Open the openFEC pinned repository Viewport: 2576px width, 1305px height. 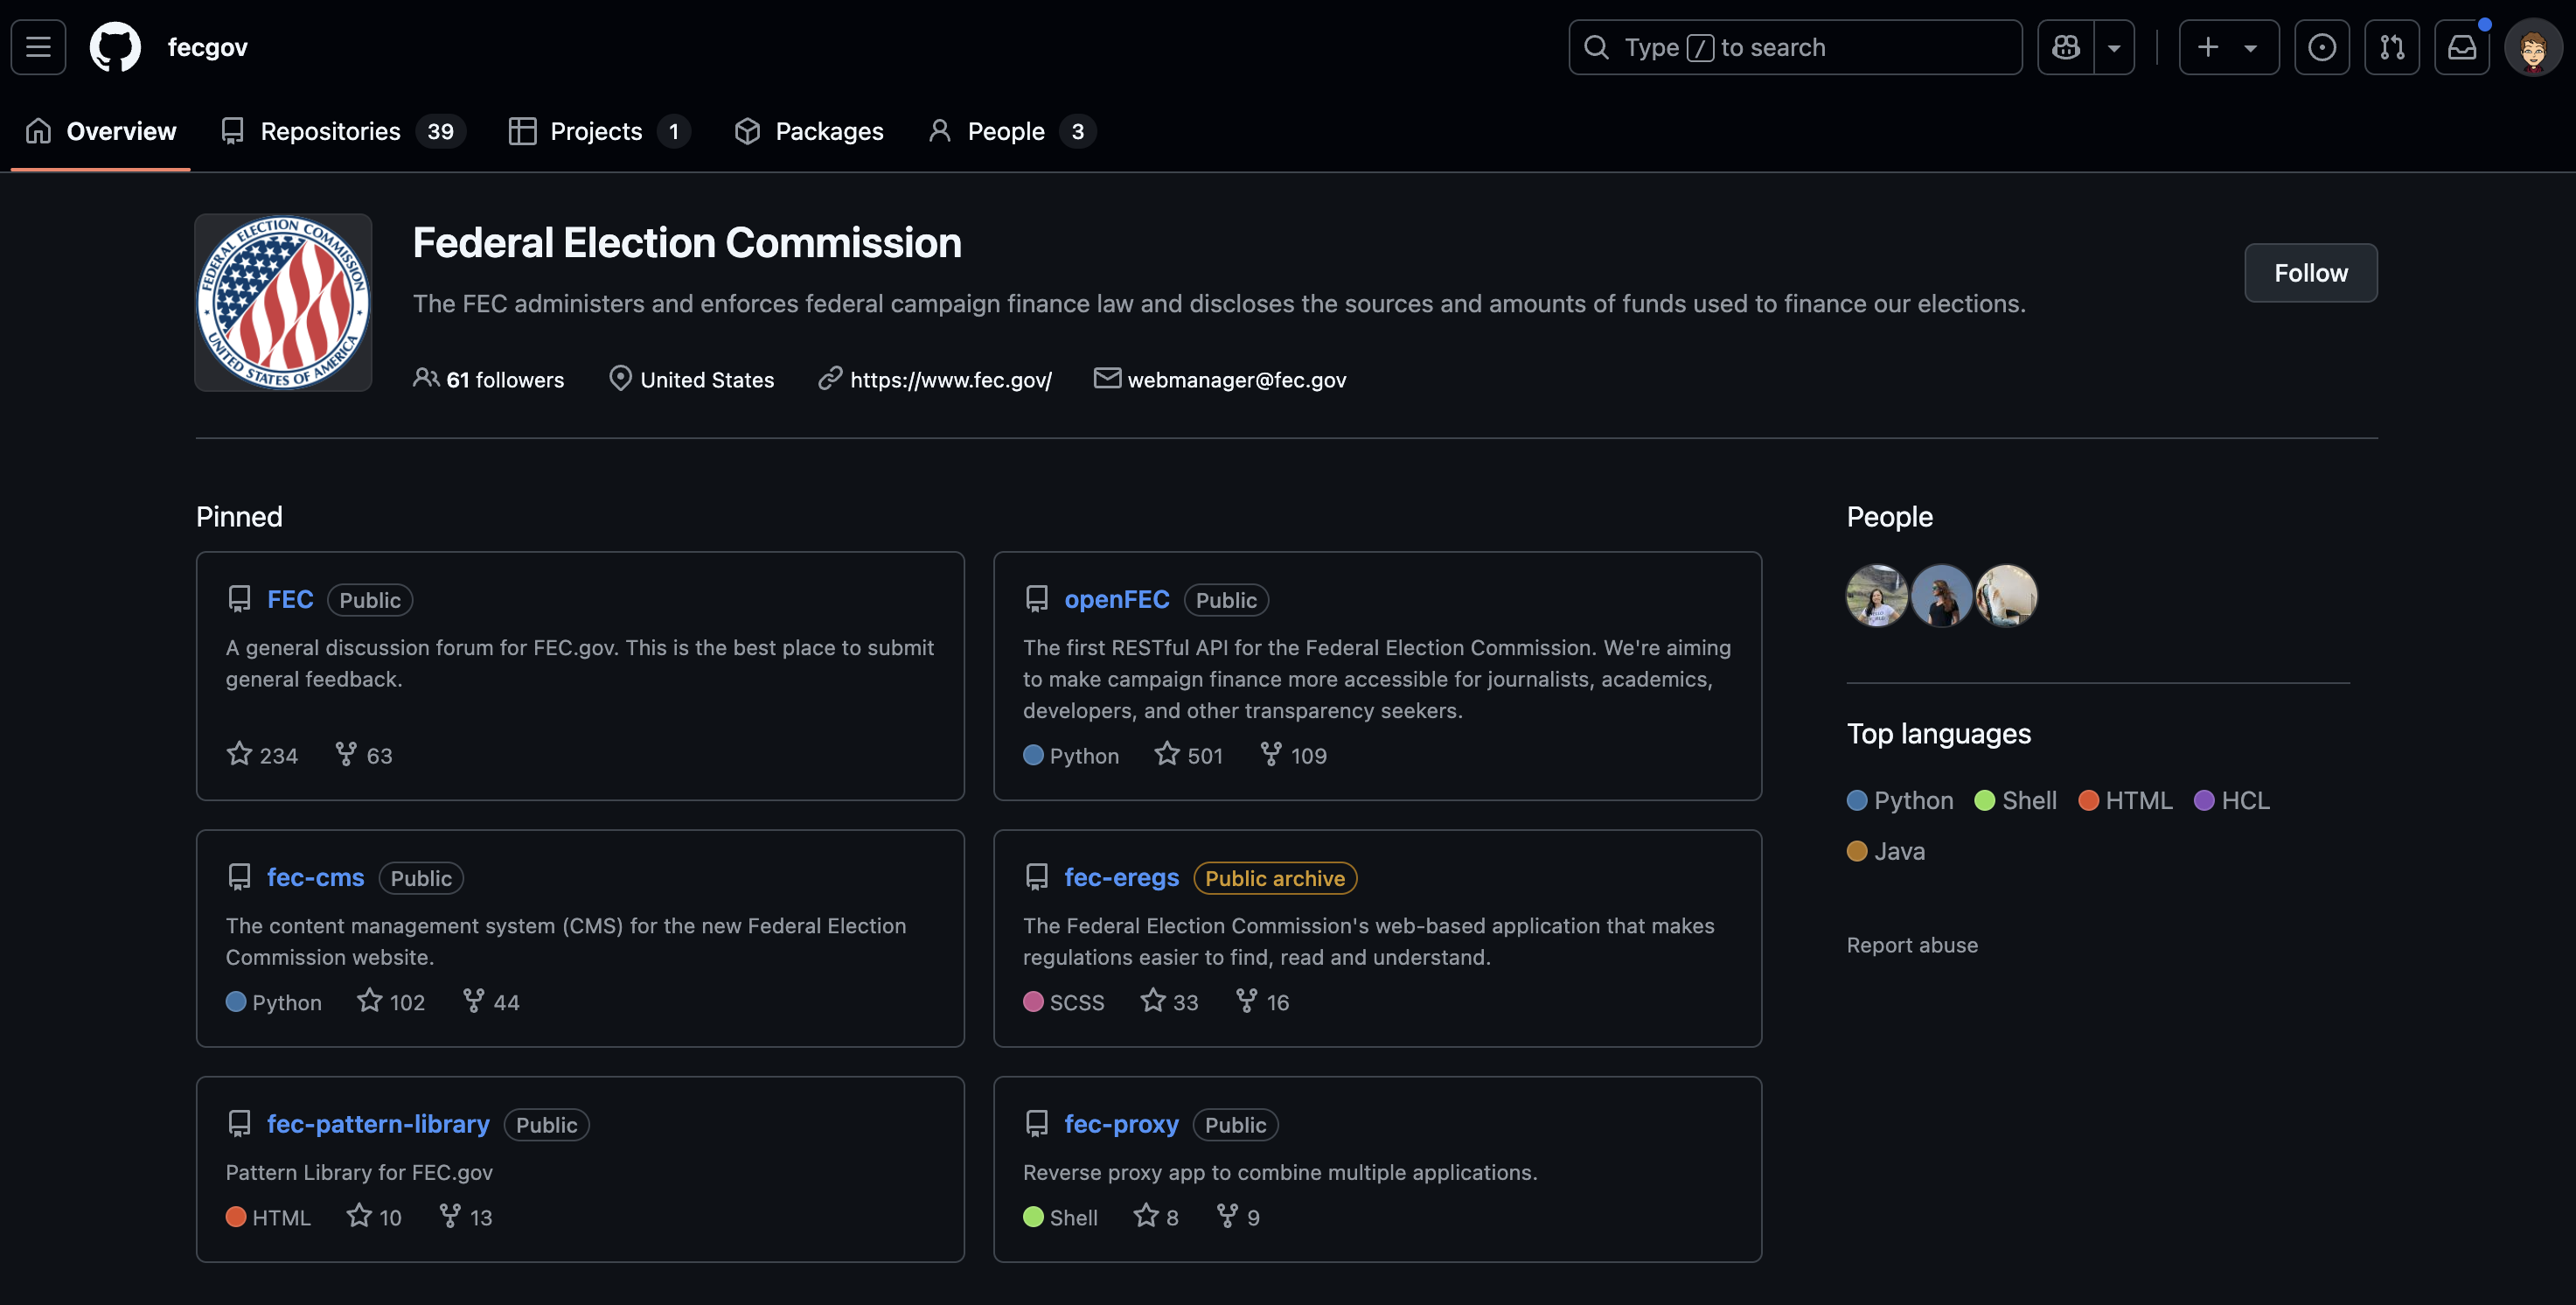pyautogui.click(x=1116, y=599)
